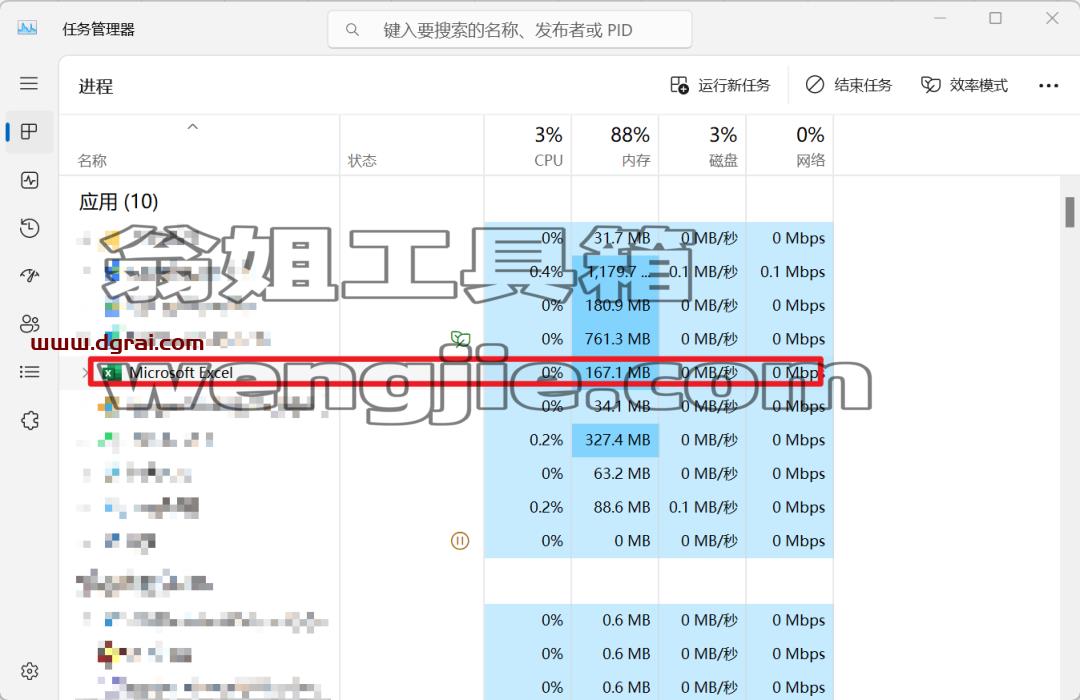Open Startup apps sidebar icon
1080x700 pixels.
pyautogui.click(x=29, y=276)
